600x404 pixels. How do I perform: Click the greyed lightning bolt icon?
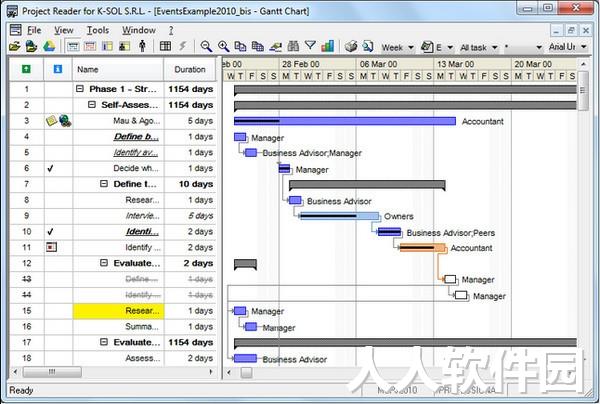tap(183, 46)
